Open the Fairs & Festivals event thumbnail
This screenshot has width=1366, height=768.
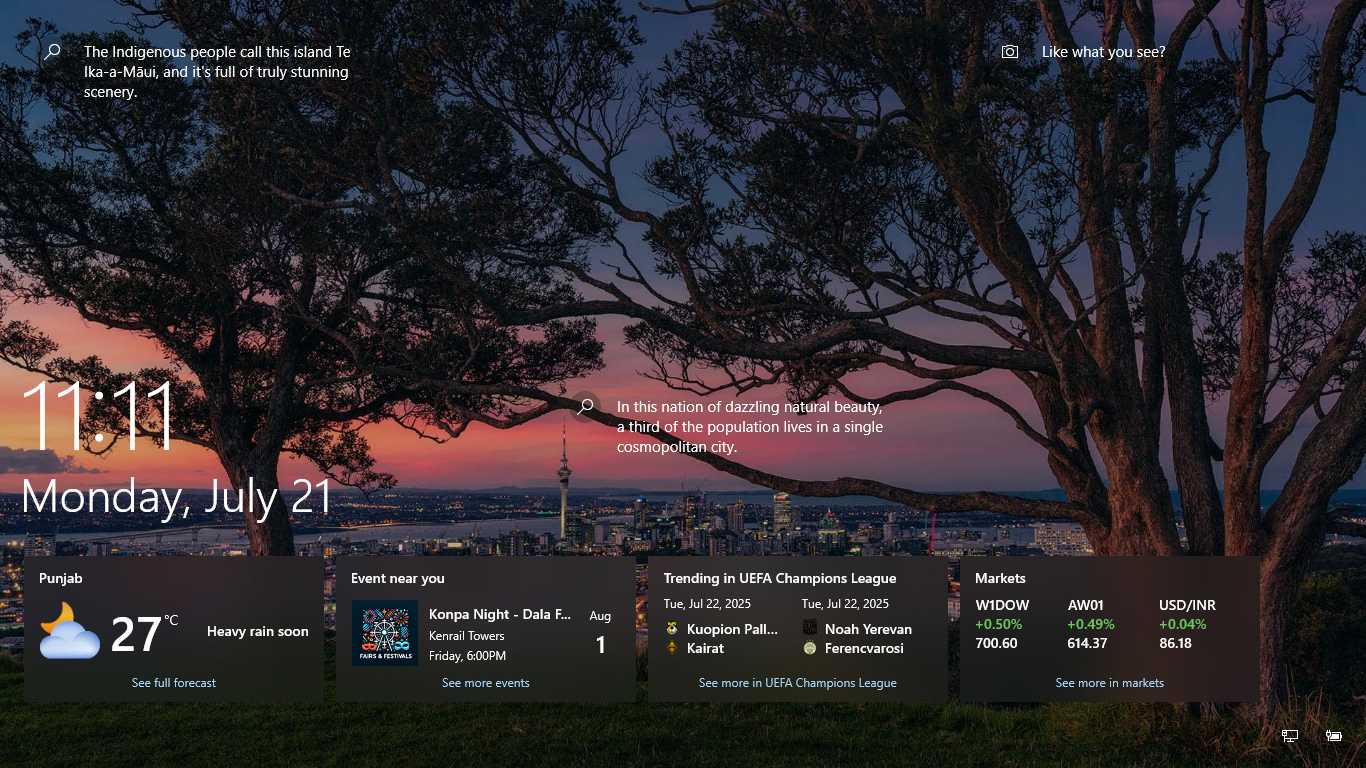(385, 633)
